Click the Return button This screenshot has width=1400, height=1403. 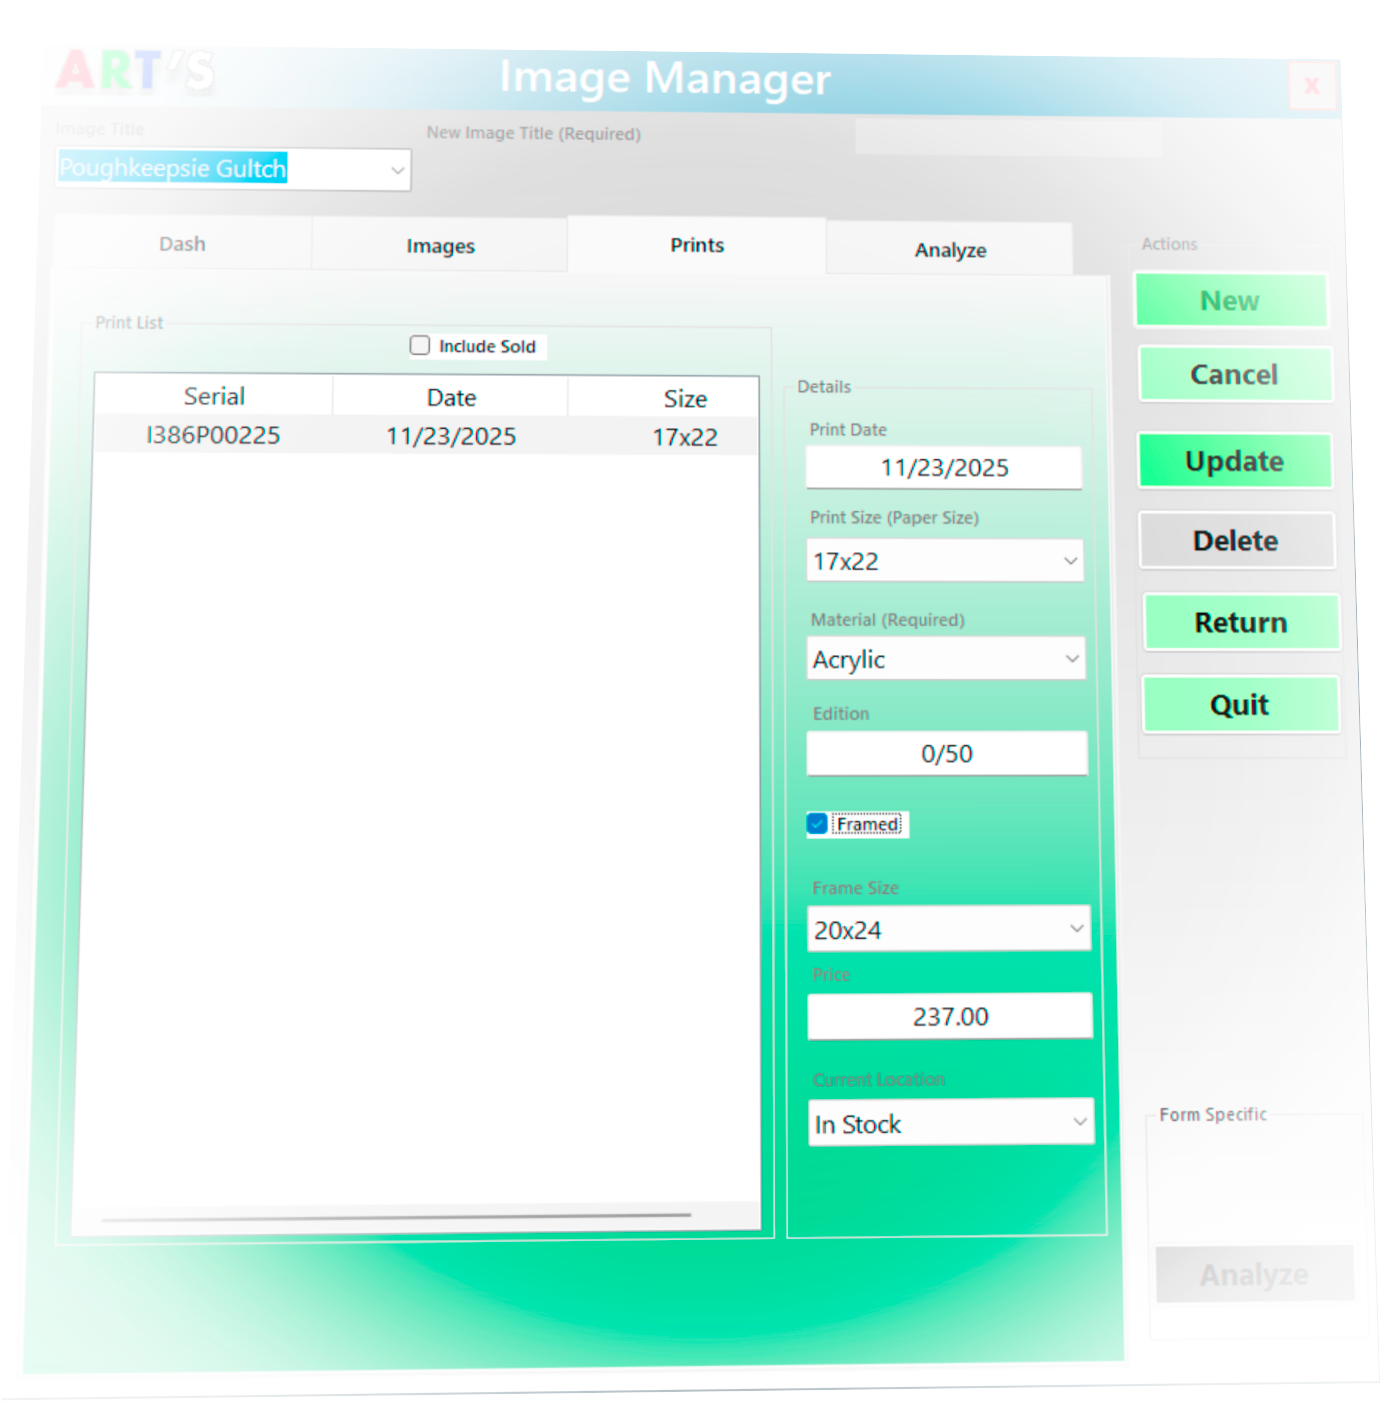(x=1241, y=622)
